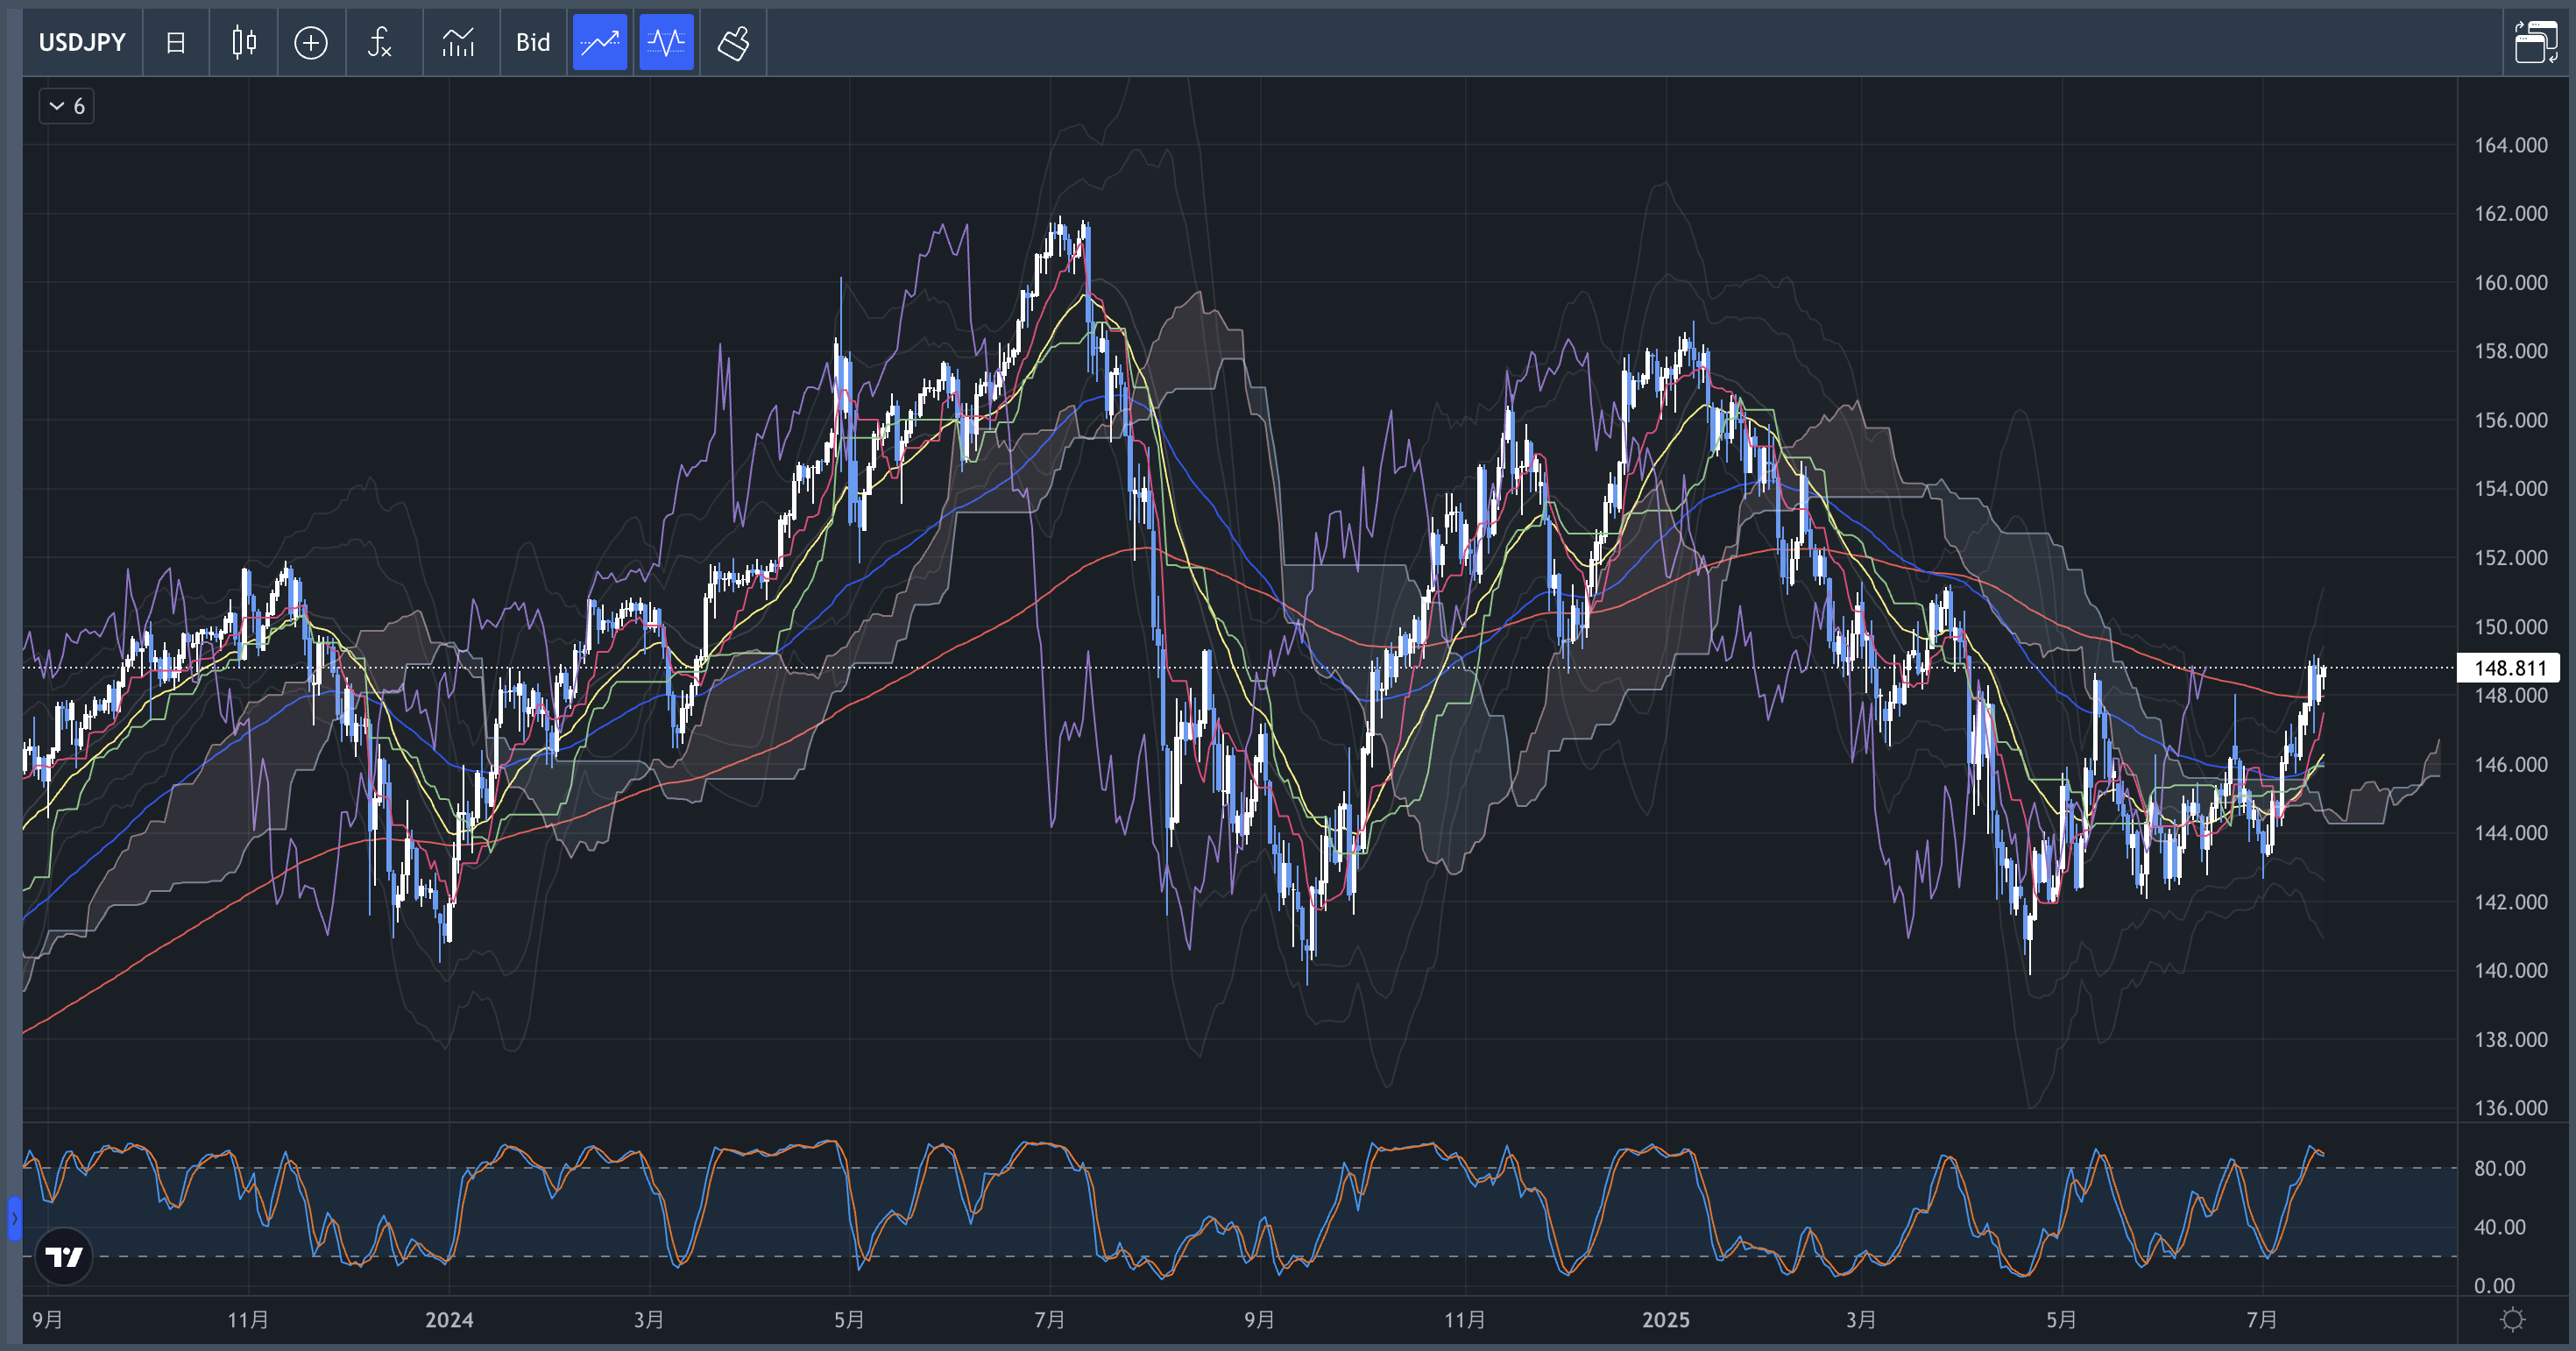This screenshot has height=1351, width=2576.
Task: Open the fx indicators menu
Action: (x=380, y=42)
